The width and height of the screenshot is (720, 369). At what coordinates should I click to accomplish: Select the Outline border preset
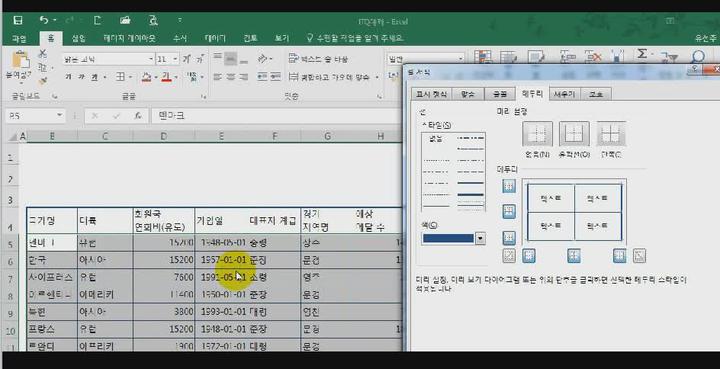pyautogui.click(x=574, y=134)
